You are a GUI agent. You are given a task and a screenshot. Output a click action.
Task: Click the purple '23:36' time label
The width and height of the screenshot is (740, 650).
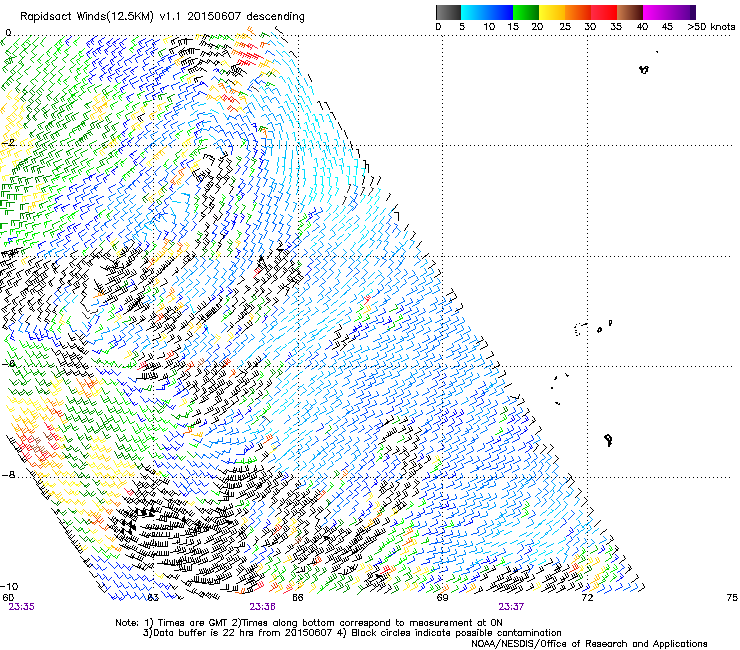pyautogui.click(x=262, y=607)
